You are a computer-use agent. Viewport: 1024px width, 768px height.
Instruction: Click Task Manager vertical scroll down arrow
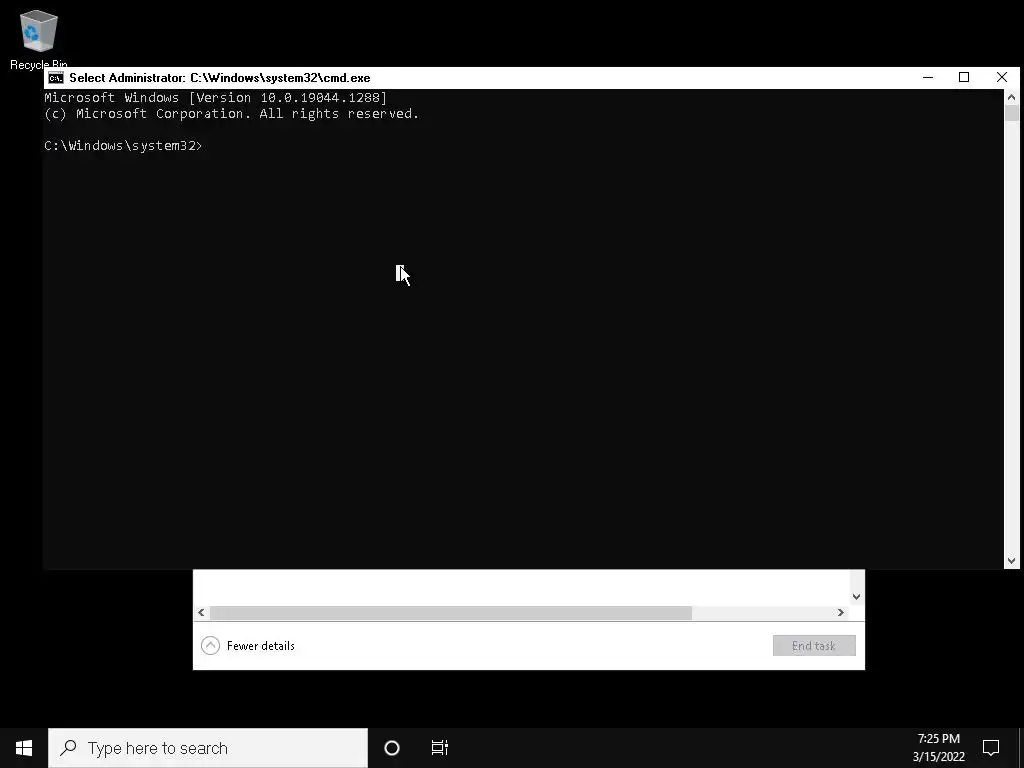pyautogui.click(x=856, y=596)
